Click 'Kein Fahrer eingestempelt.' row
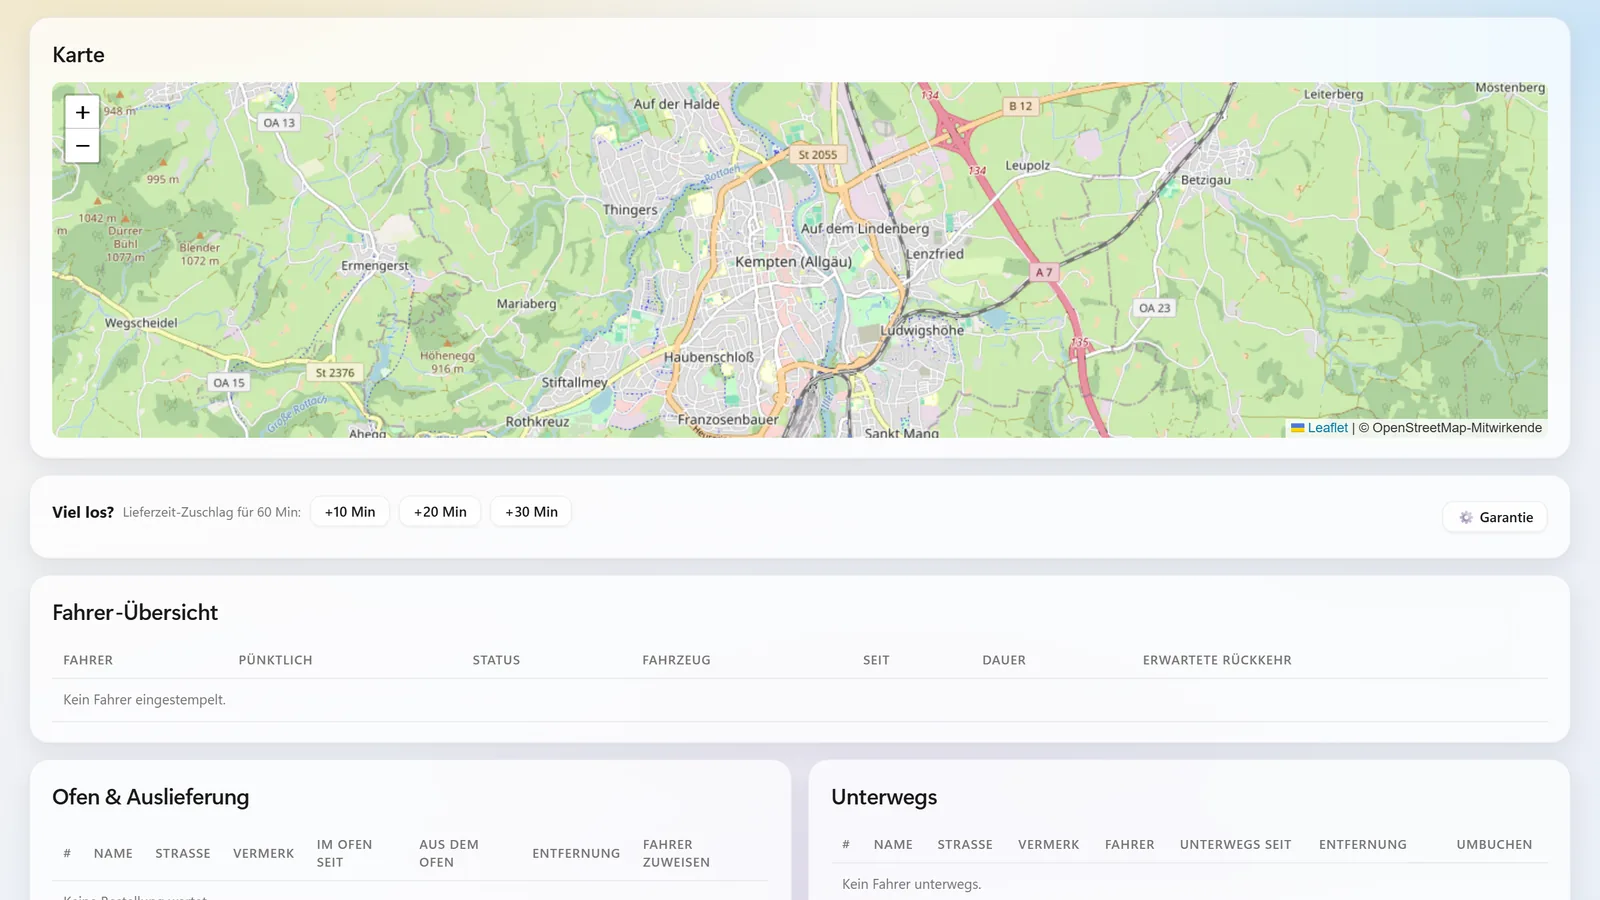Image resolution: width=1600 pixels, height=900 pixels. click(x=800, y=700)
